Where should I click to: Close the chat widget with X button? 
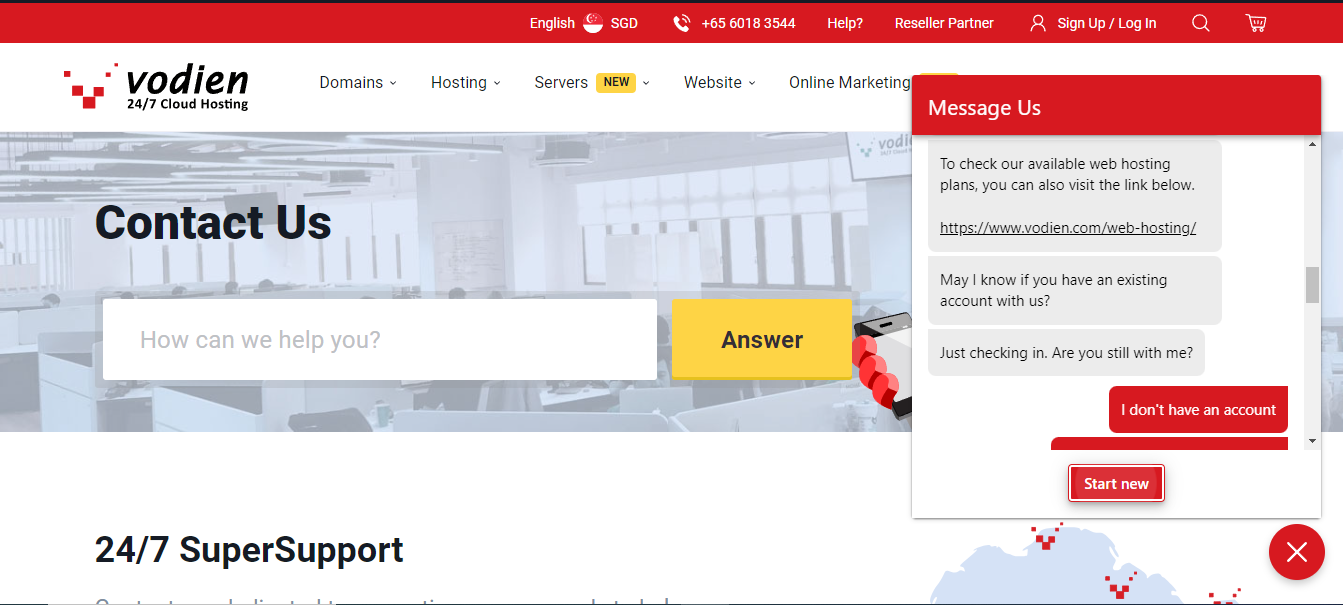pyautogui.click(x=1297, y=552)
